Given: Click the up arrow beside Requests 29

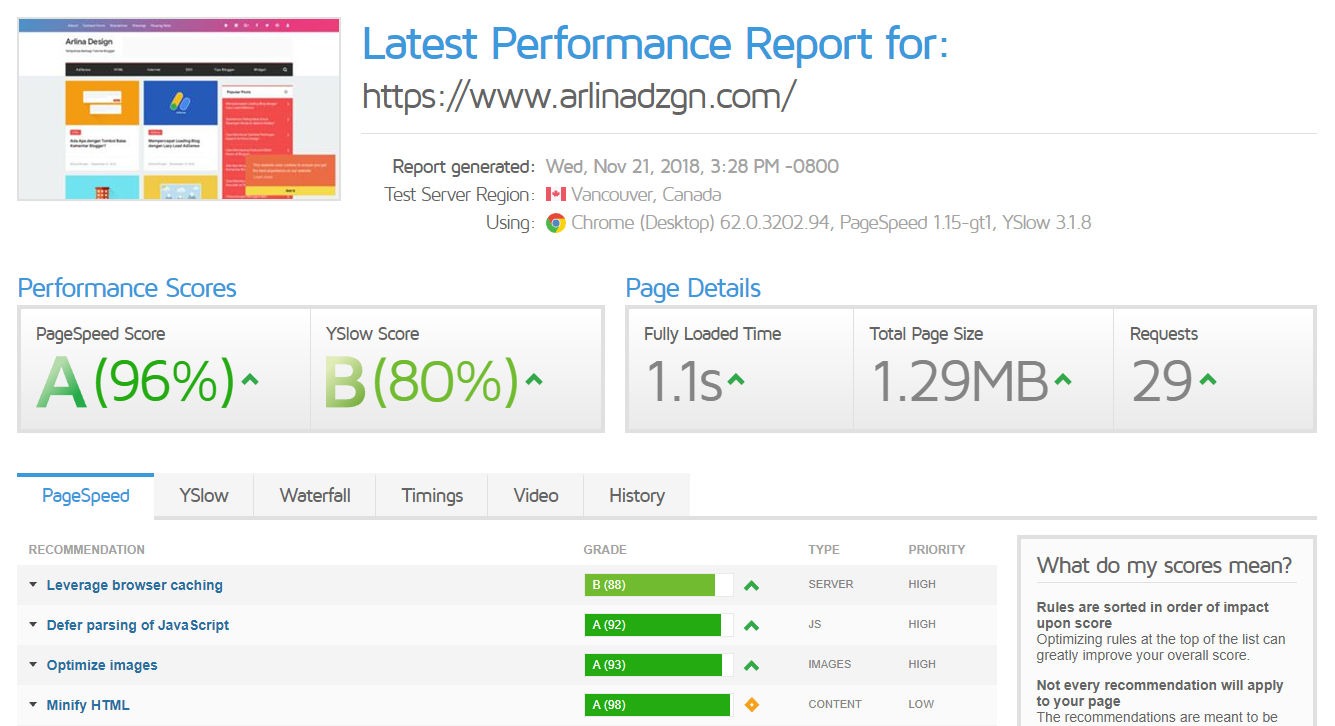Looking at the screenshot, I should pyautogui.click(x=1208, y=379).
